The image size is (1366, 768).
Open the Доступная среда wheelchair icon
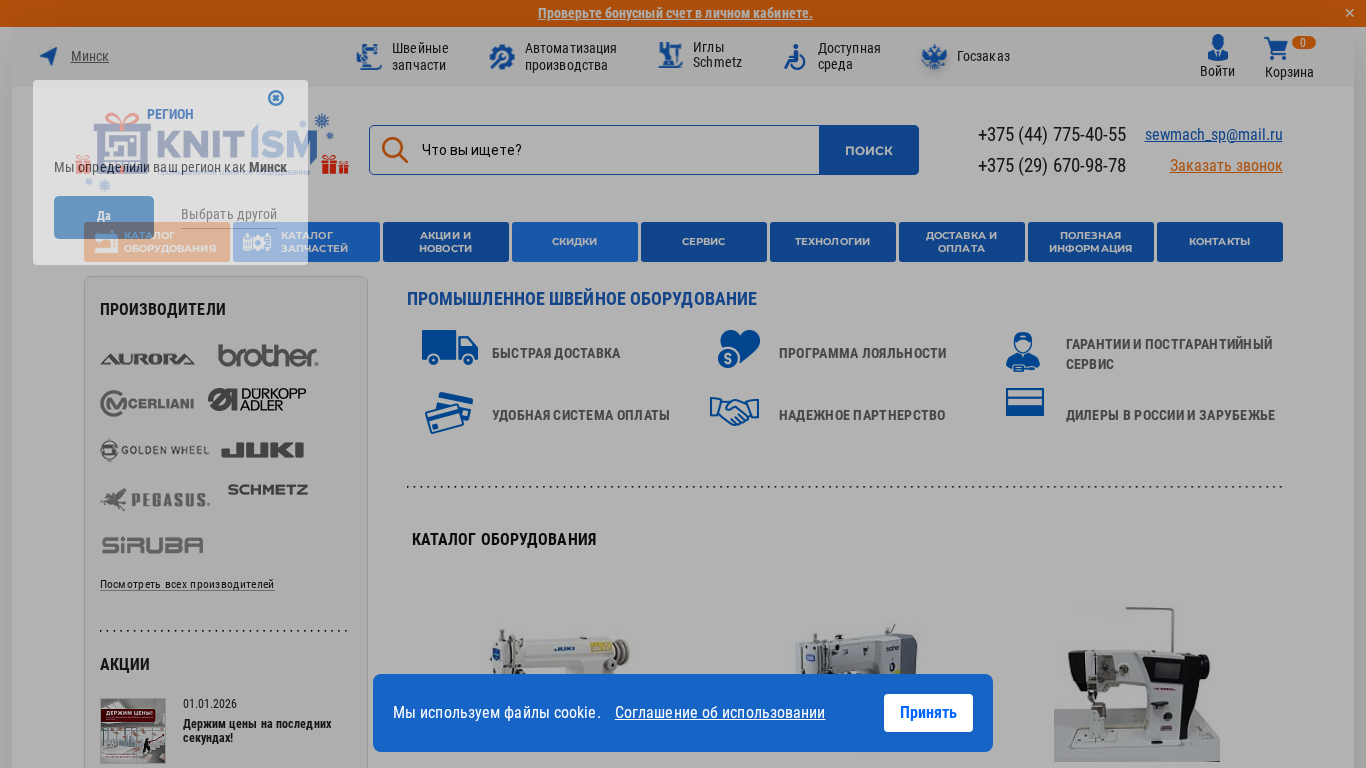coord(795,56)
